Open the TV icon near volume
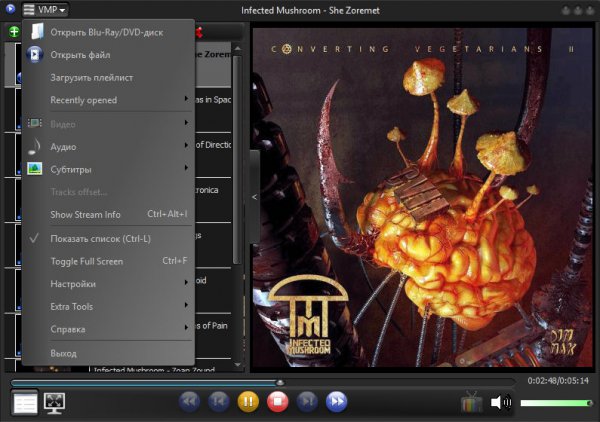This screenshot has width=600, height=422. tap(471, 402)
